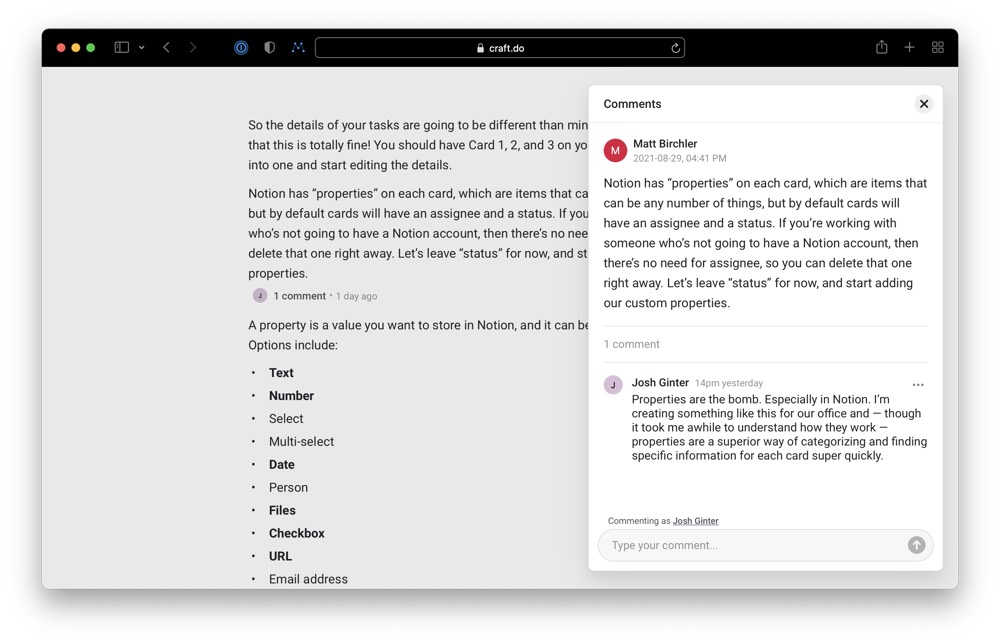1000x644 pixels.
Task: Click the URL list item
Action: [x=280, y=557]
